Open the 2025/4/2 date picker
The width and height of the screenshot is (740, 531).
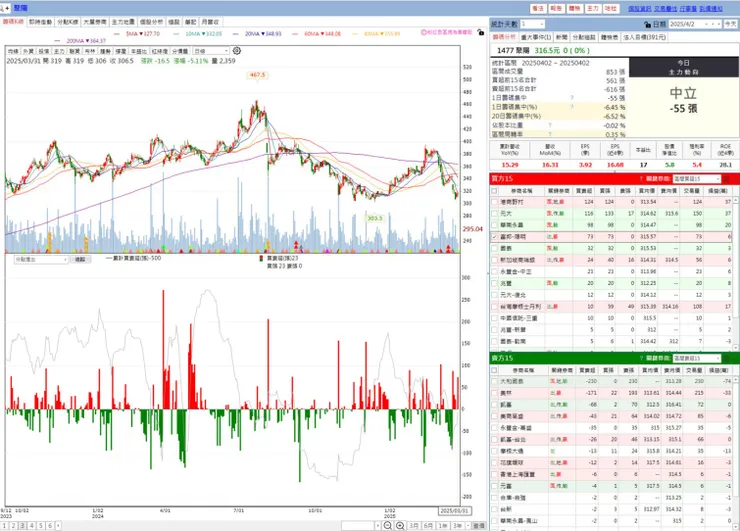pyautogui.click(x=695, y=24)
